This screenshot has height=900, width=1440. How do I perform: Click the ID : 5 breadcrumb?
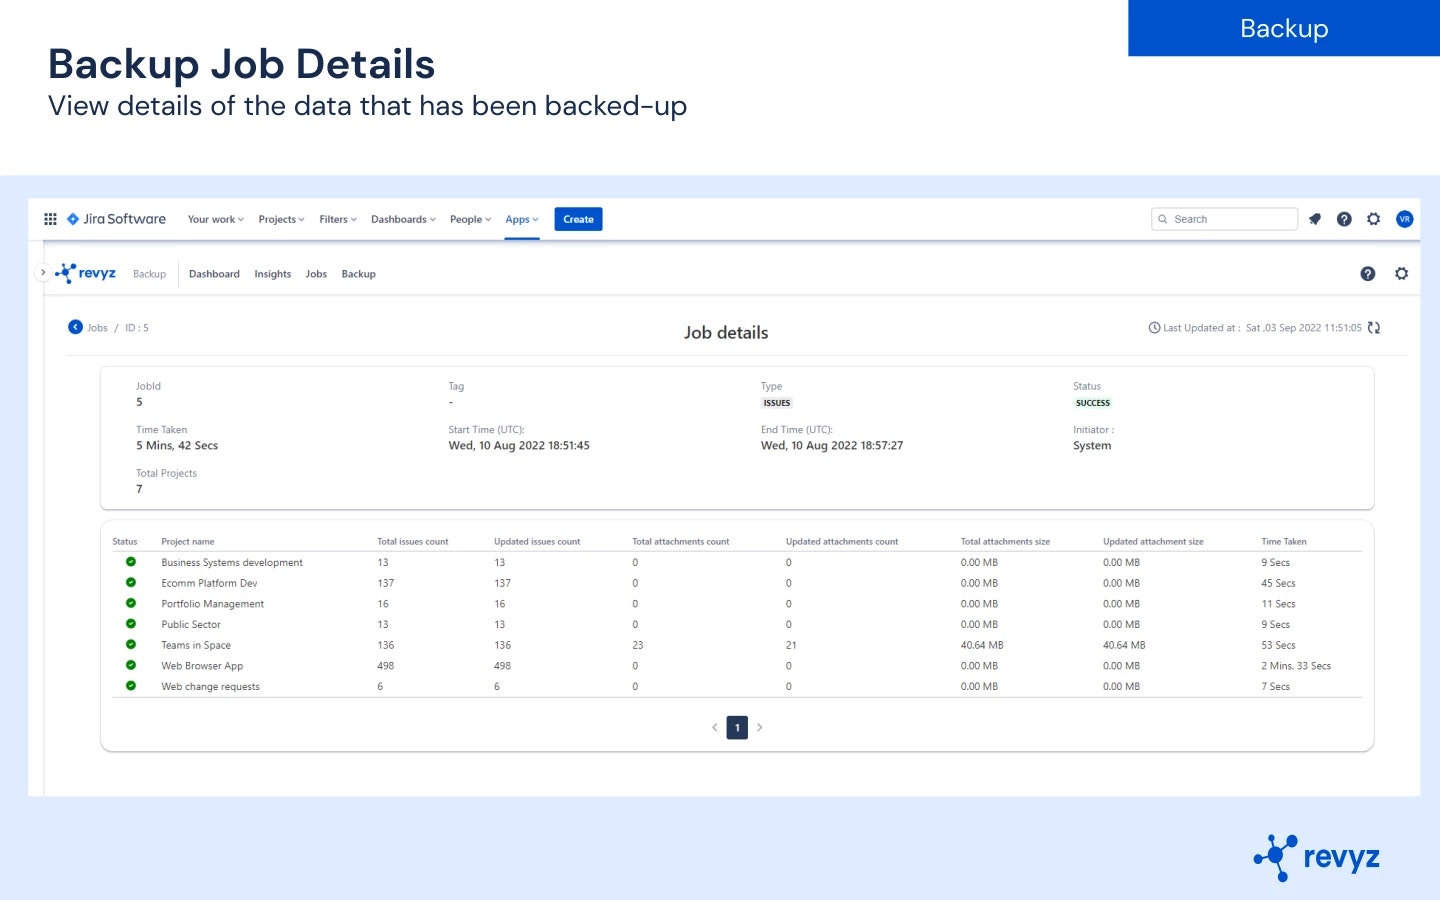pyautogui.click(x=137, y=327)
